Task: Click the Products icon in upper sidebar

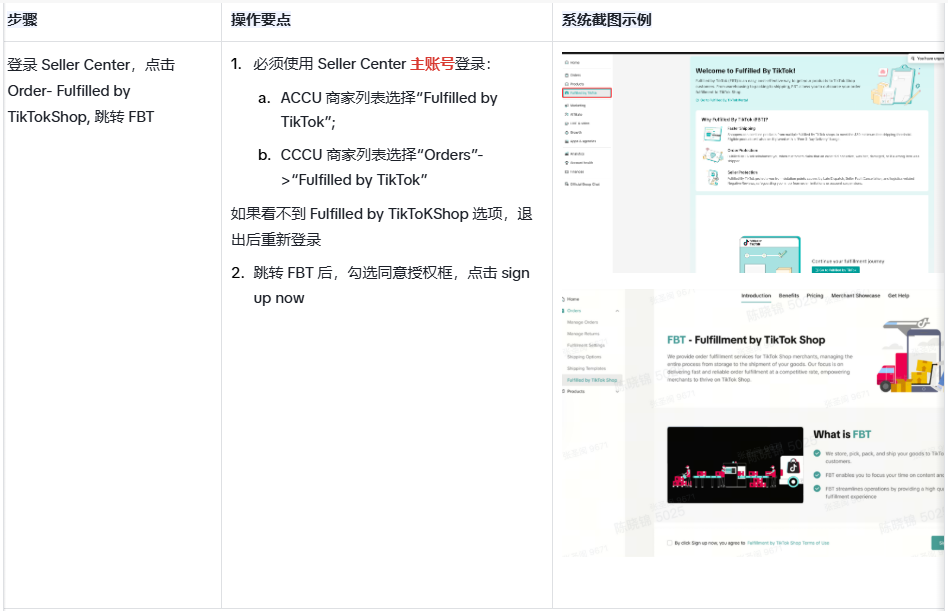Action: pos(567,84)
